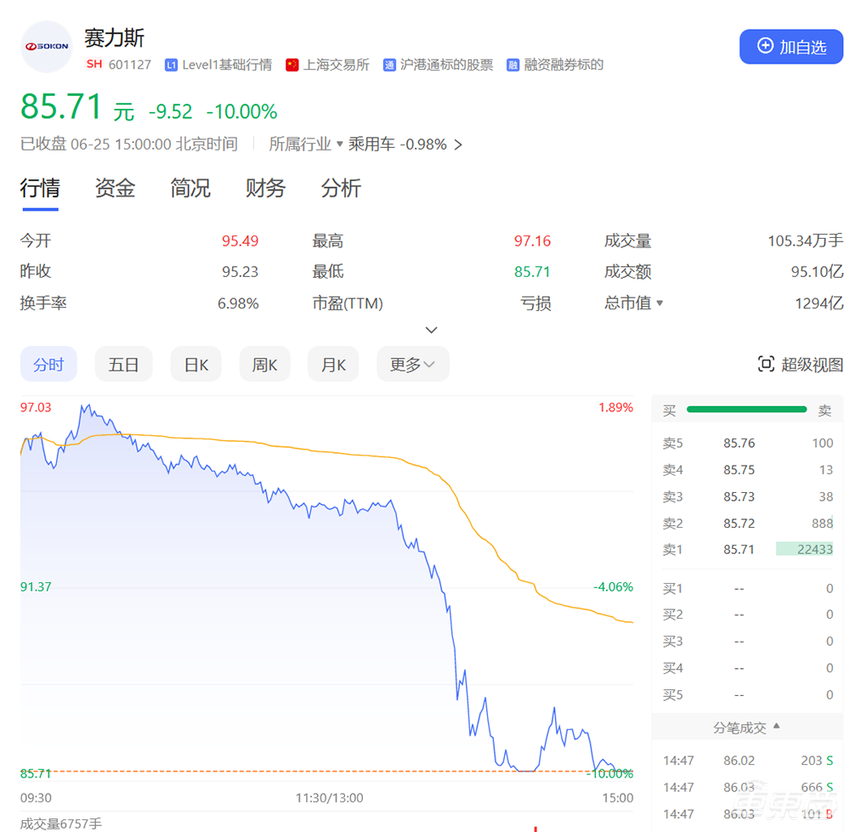Open the 财务 tab
This screenshot has height=832, width=850.
point(265,188)
